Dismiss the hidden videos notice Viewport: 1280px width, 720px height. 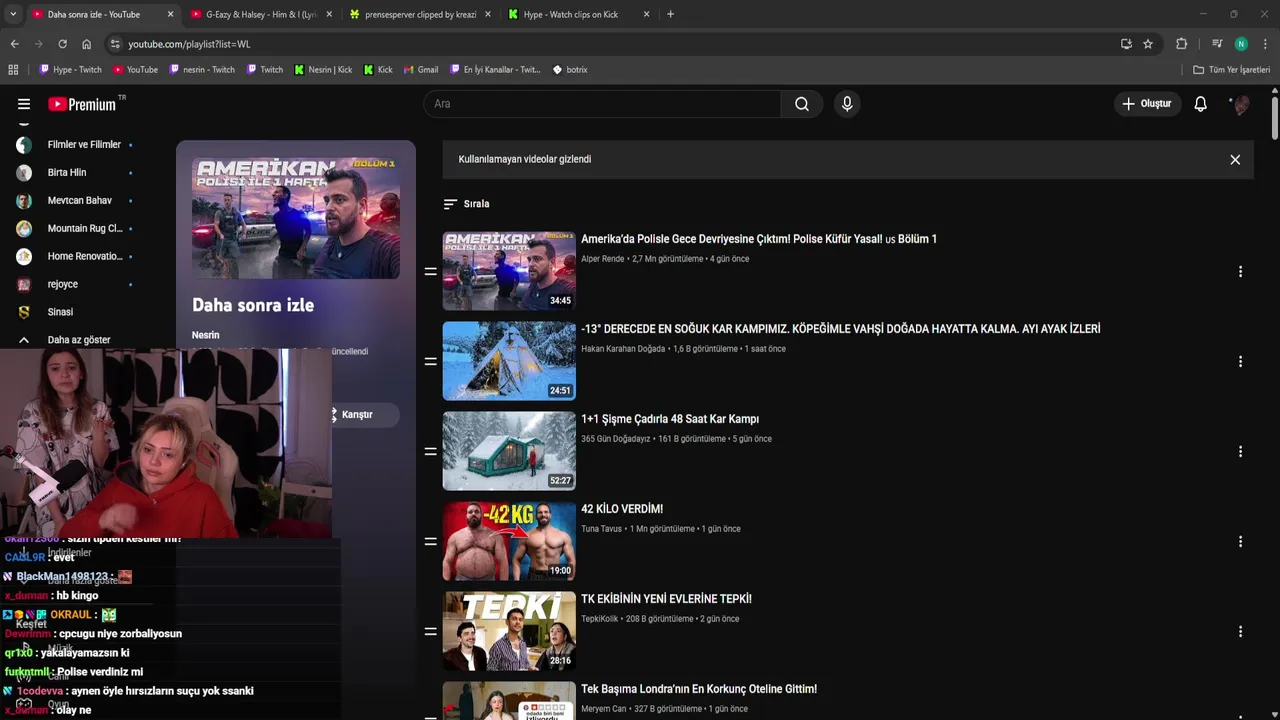(x=1235, y=160)
